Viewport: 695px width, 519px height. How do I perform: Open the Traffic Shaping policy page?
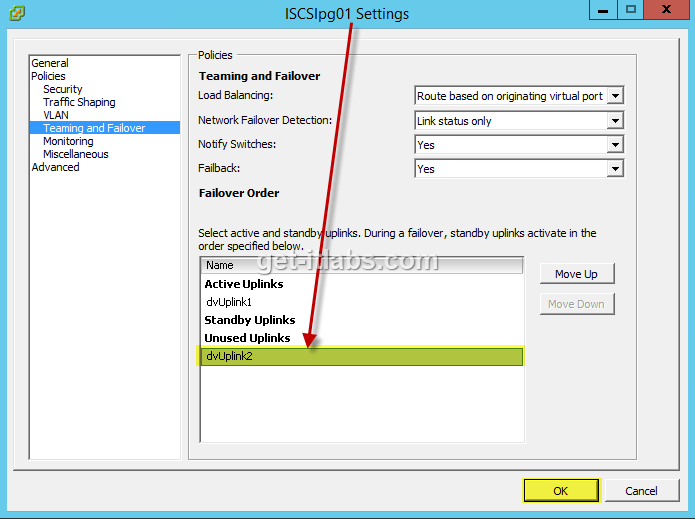click(79, 102)
